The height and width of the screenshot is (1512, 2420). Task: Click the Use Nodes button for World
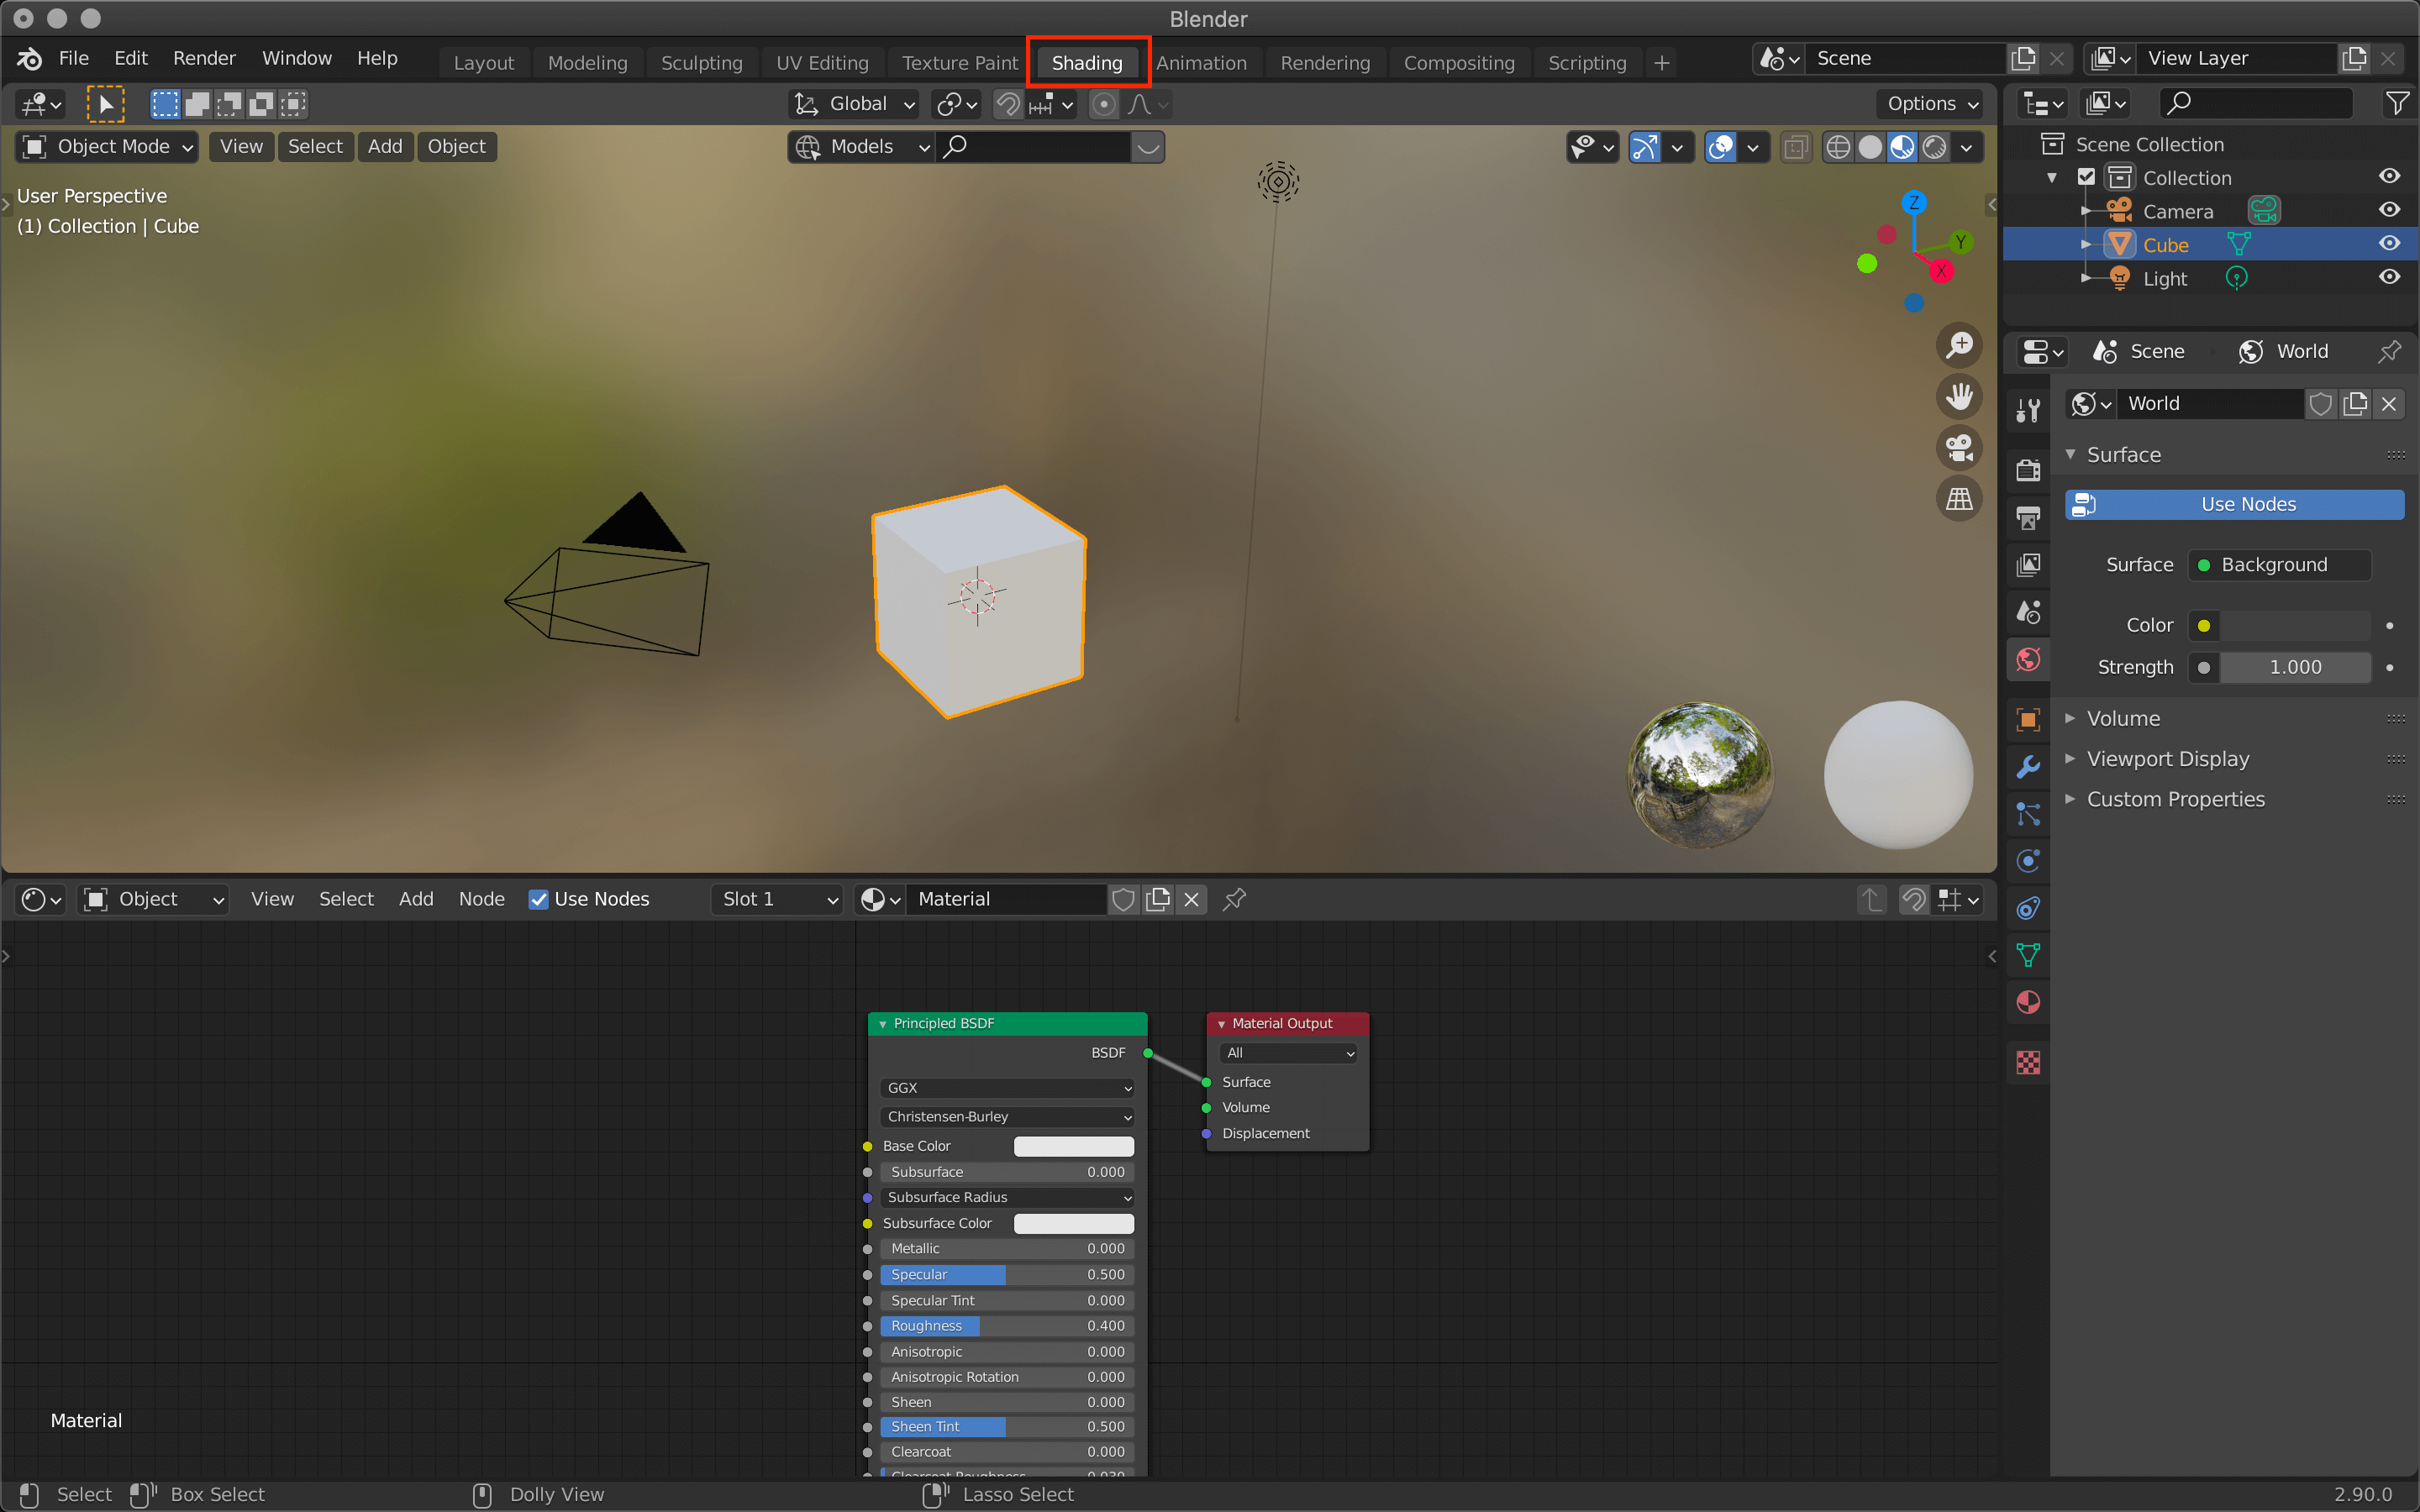[2246, 503]
